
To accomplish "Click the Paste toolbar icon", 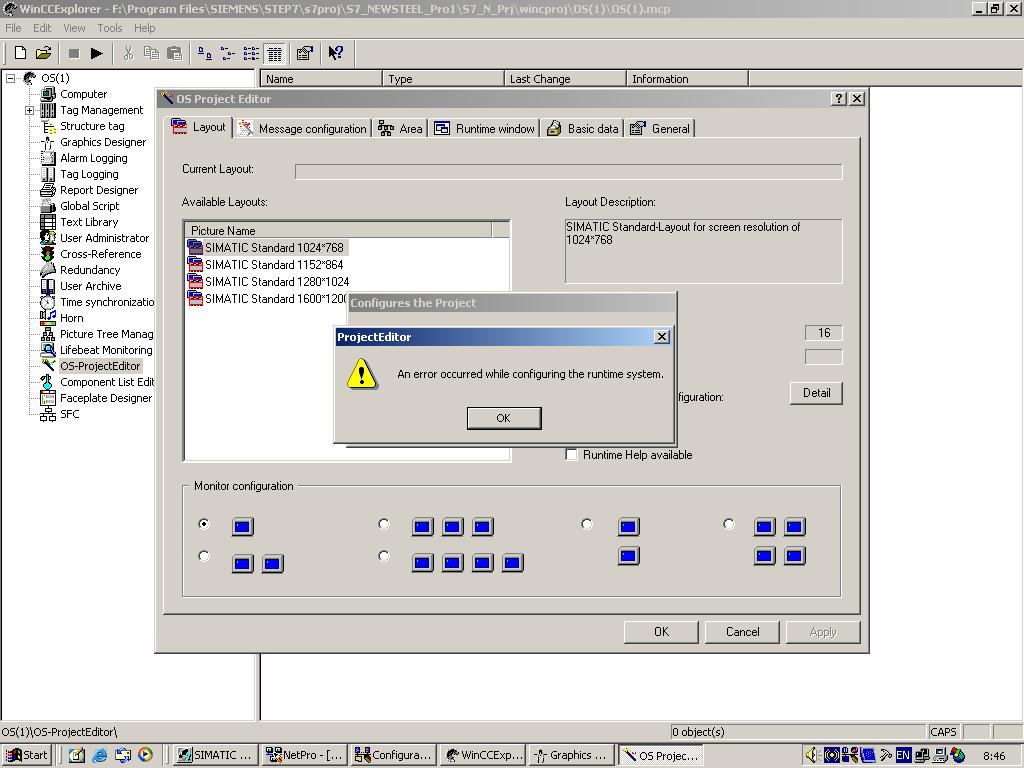I will click(x=174, y=53).
